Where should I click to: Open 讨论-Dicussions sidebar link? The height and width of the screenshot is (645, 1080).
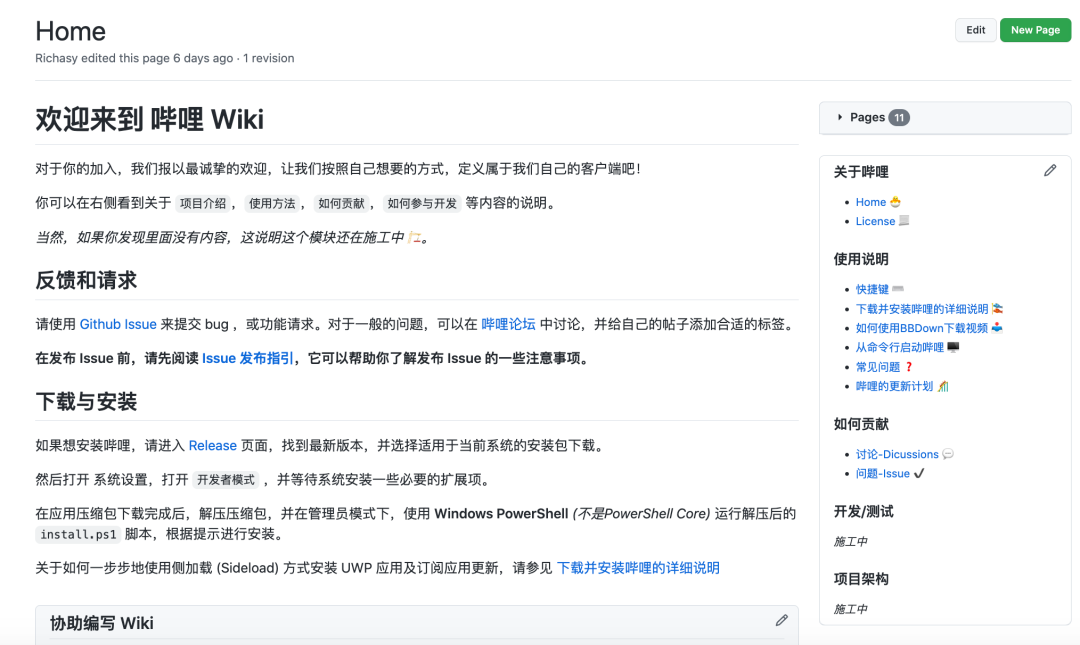tap(897, 454)
